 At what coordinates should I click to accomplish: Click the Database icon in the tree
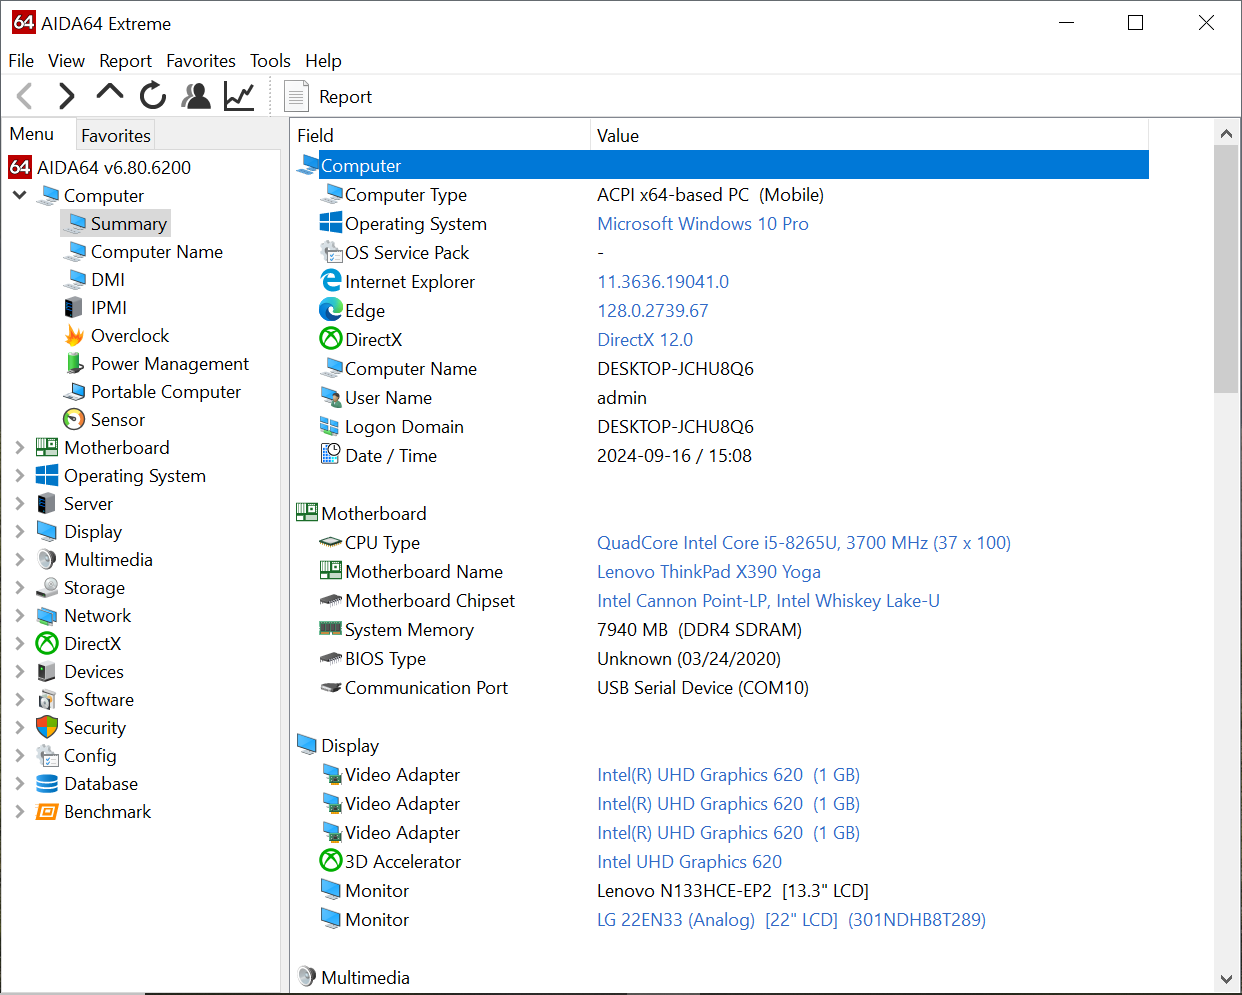click(x=47, y=783)
